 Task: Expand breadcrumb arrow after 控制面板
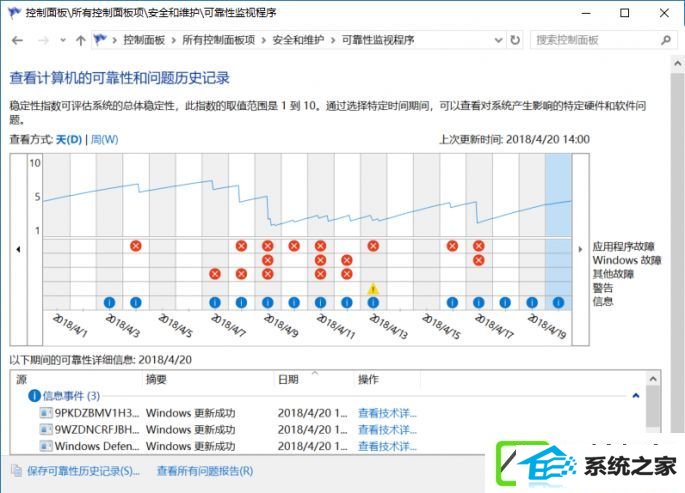tap(173, 41)
